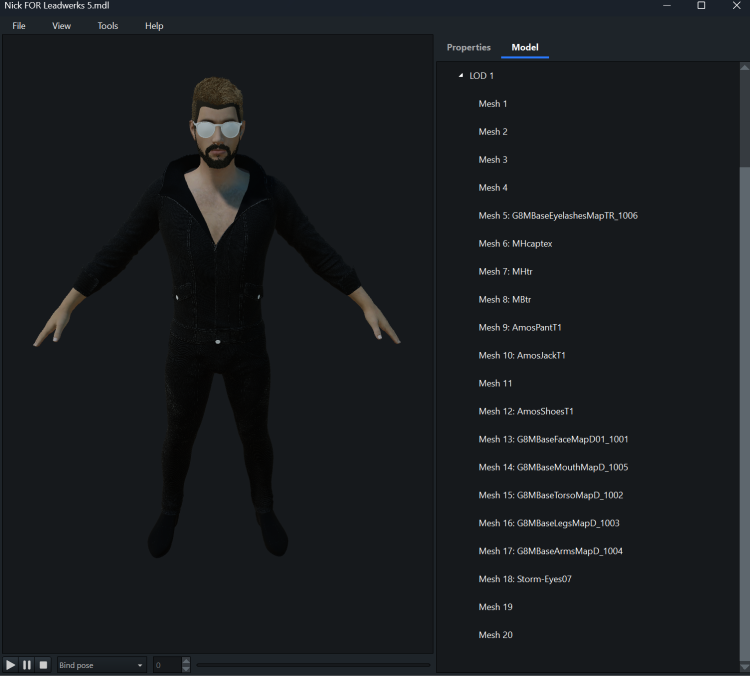Screen dimensions: 750x676
Task: Collapse the LOD 1 tree node
Action: tap(461, 76)
